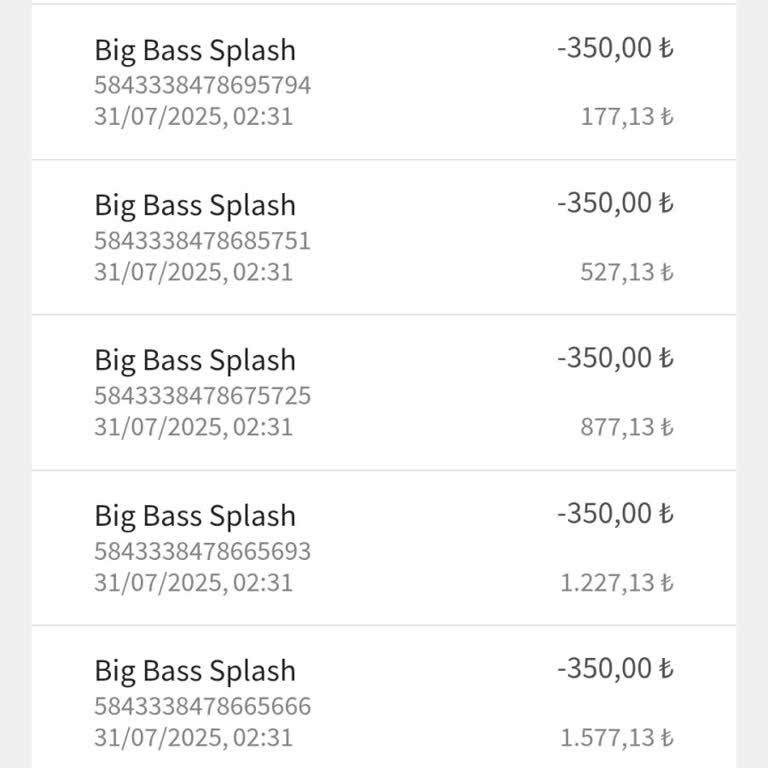Screen dimensions: 768x768
Task: Tap Big Bass Splash title above ID ending 5725
Action: [195, 360]
